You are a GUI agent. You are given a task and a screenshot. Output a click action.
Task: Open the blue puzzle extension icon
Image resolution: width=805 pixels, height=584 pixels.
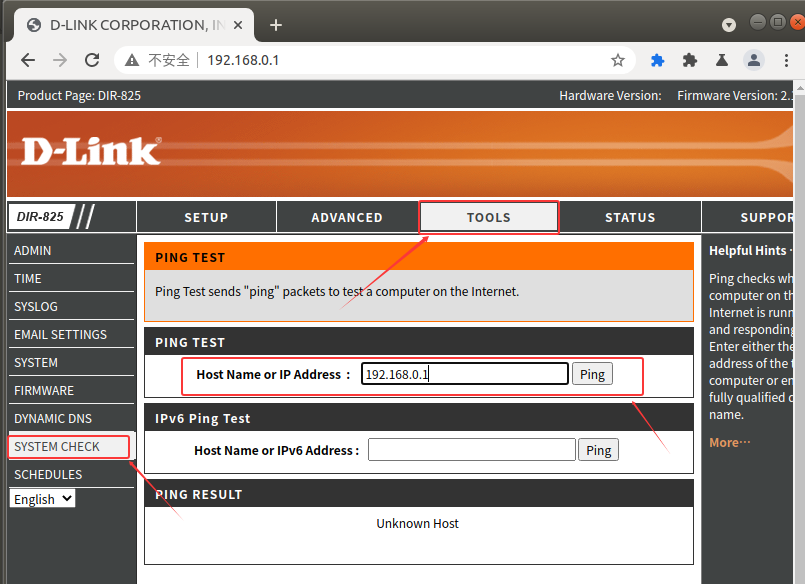(x=657, y=61)
